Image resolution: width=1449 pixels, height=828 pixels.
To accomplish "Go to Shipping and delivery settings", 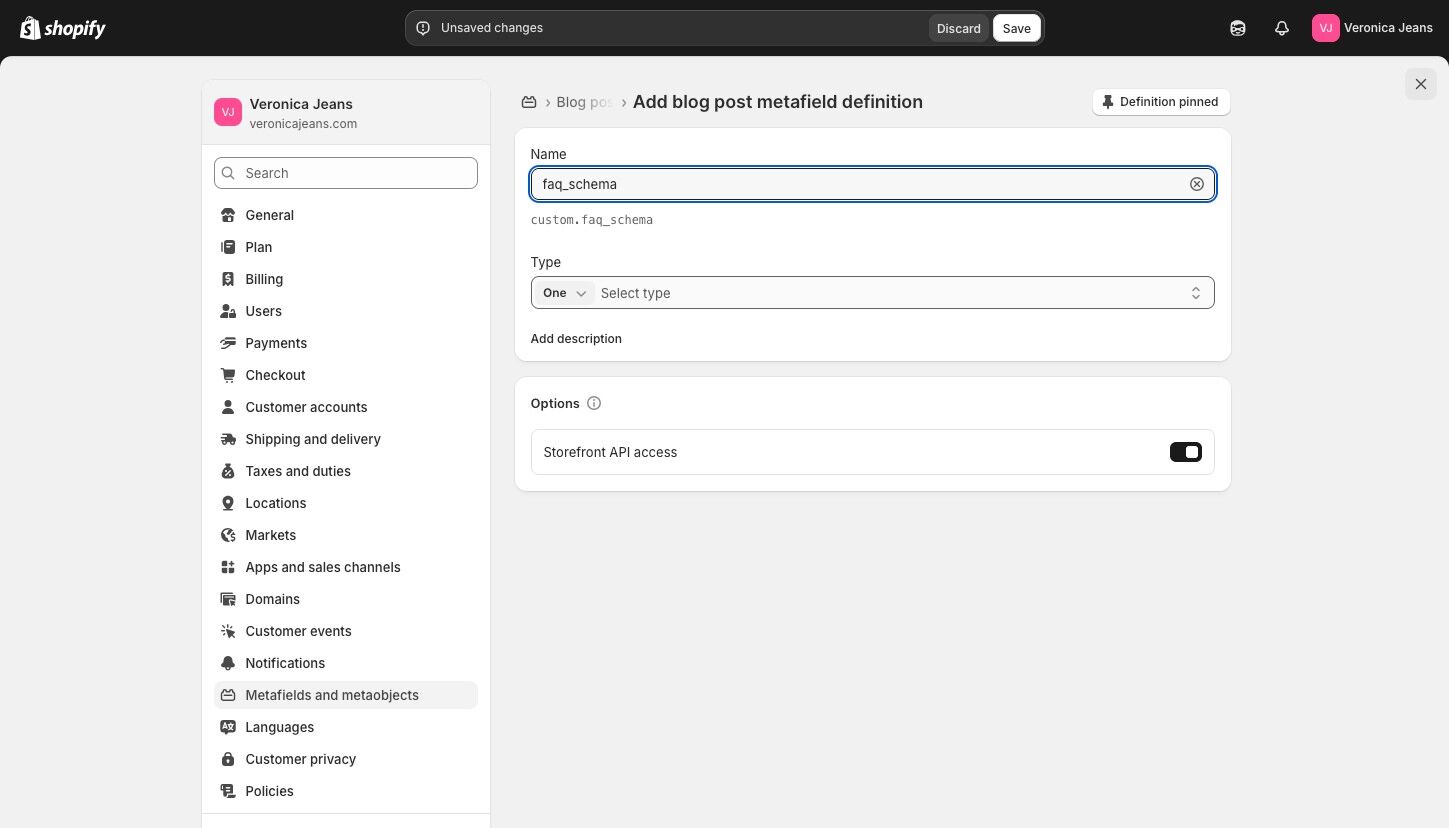I will (x=313, y=439).
